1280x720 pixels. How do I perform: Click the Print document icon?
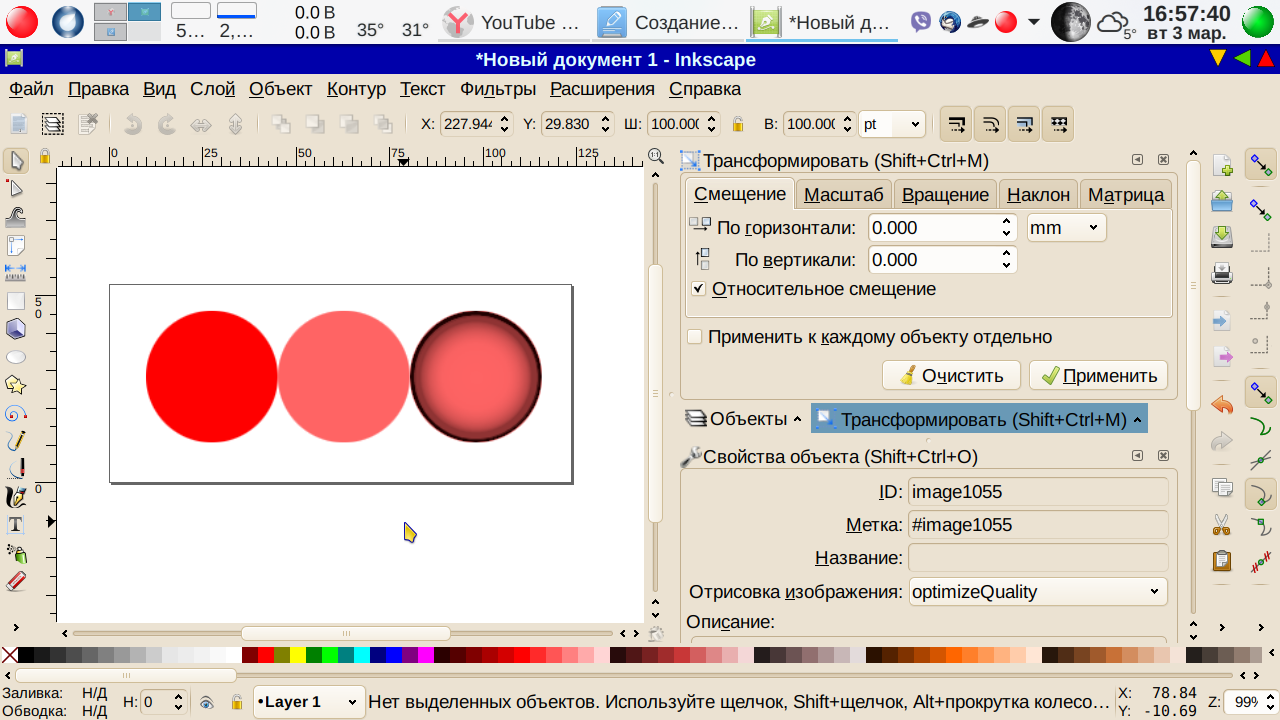coord(1221,272)
